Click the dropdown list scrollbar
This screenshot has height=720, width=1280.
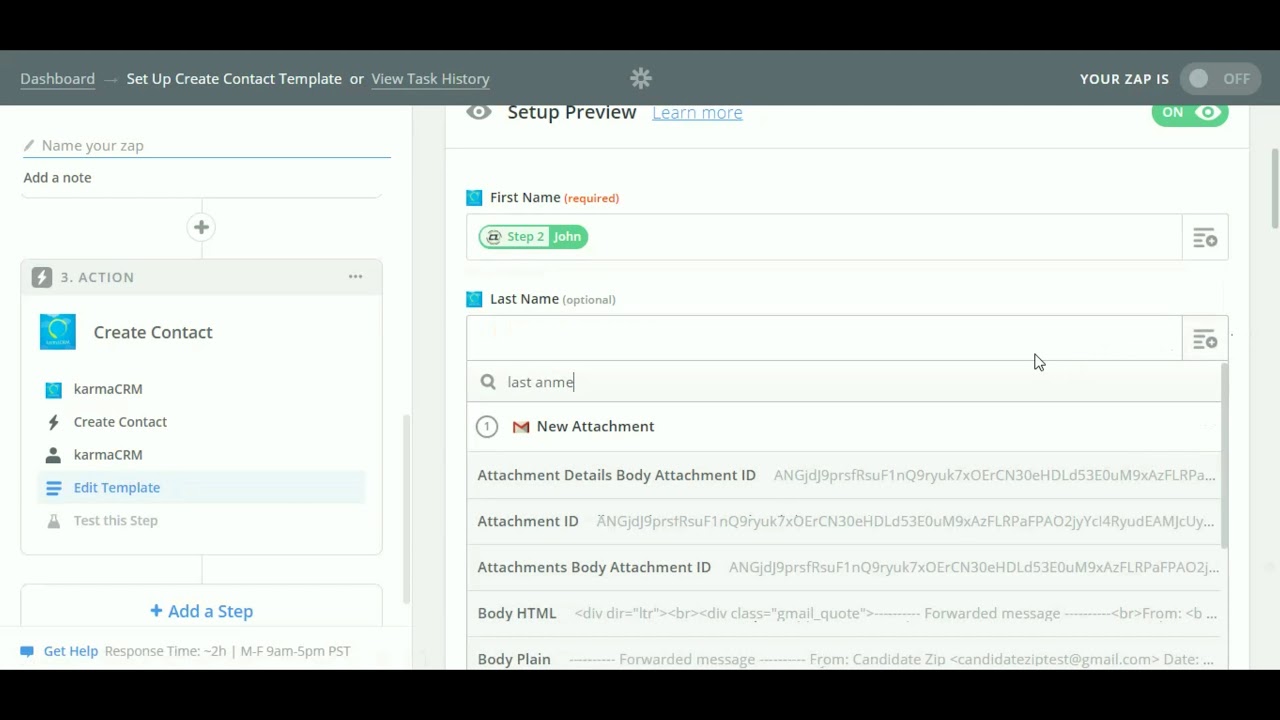coord(1225,456)
